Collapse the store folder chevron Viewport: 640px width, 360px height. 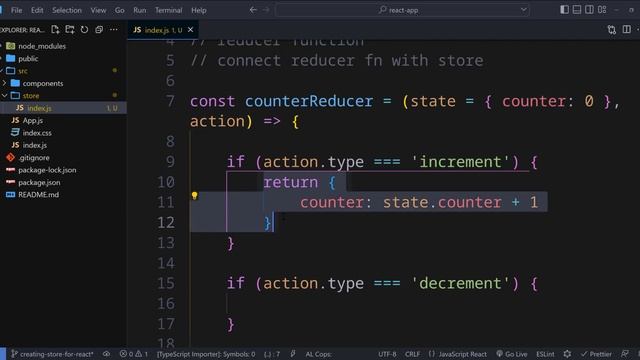click(x=4, y=96)
